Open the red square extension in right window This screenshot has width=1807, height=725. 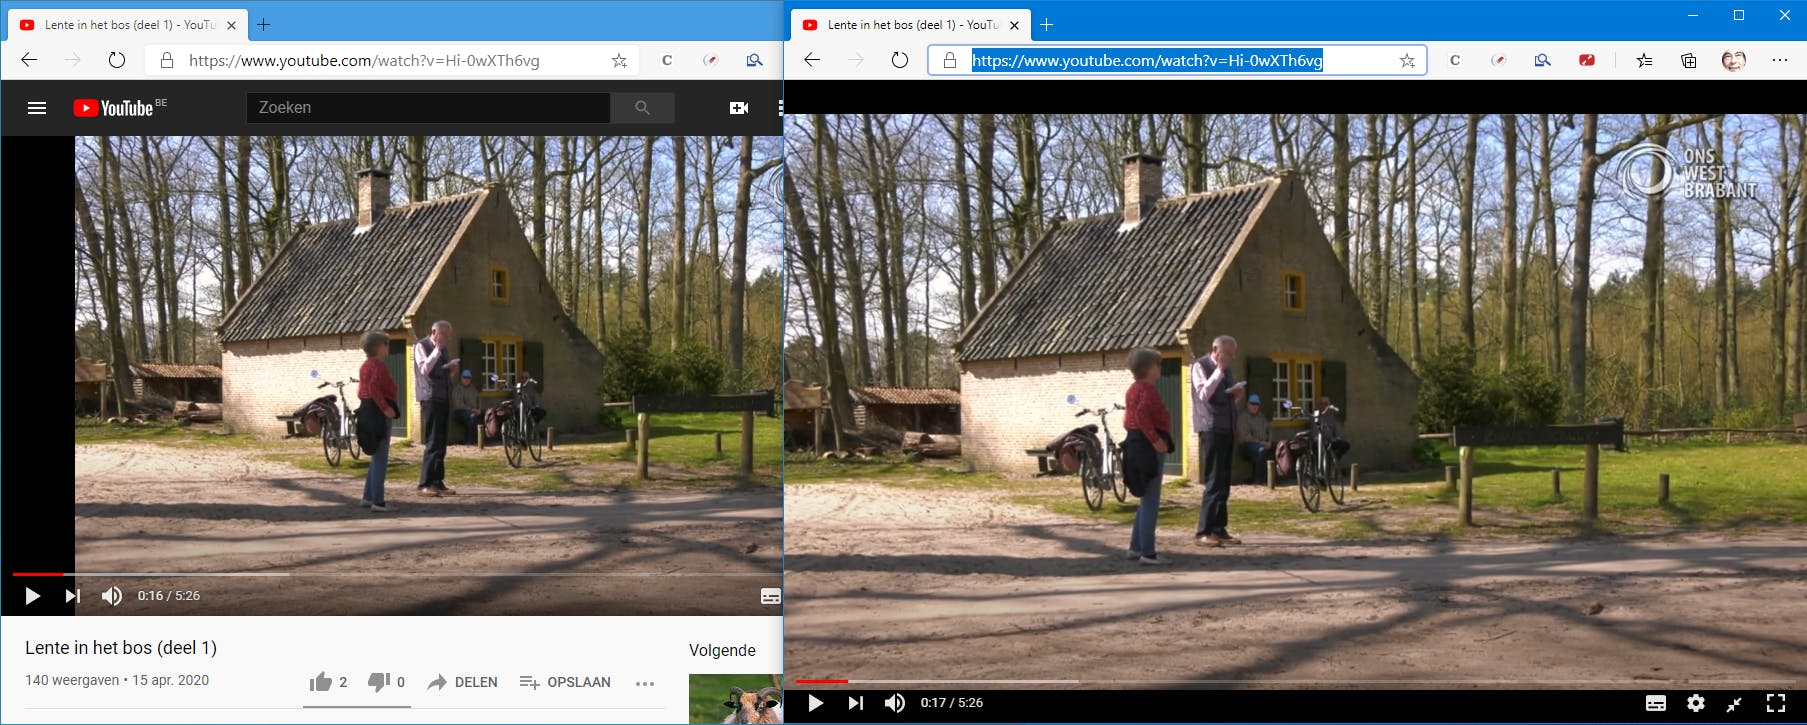point(1587,60)
